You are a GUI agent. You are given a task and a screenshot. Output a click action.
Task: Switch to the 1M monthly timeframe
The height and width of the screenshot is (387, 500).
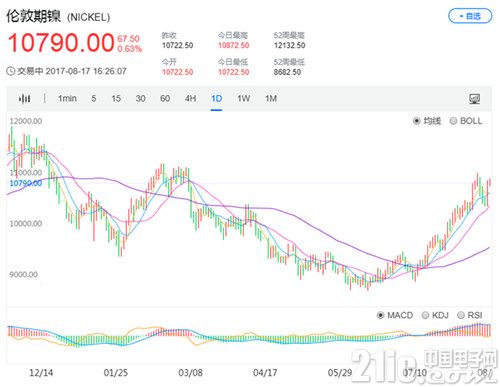271,98
